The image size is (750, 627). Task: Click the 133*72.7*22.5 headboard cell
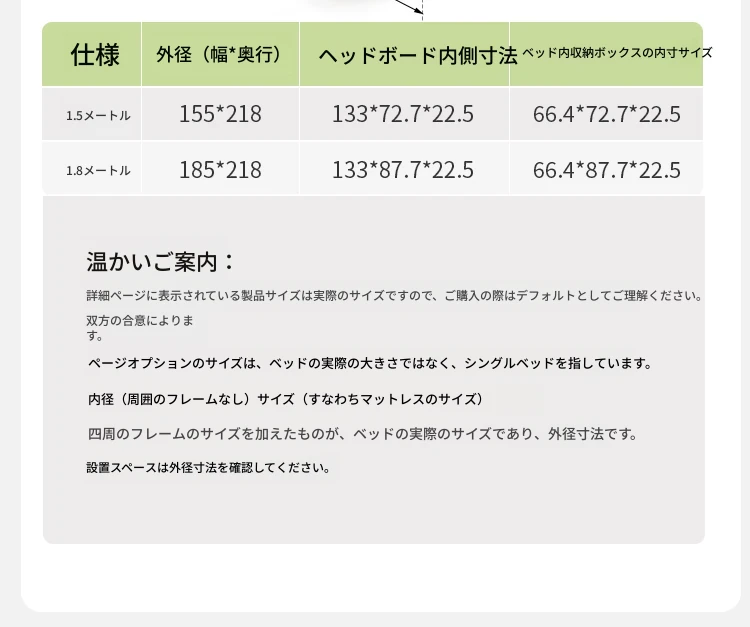pos(403,114)
